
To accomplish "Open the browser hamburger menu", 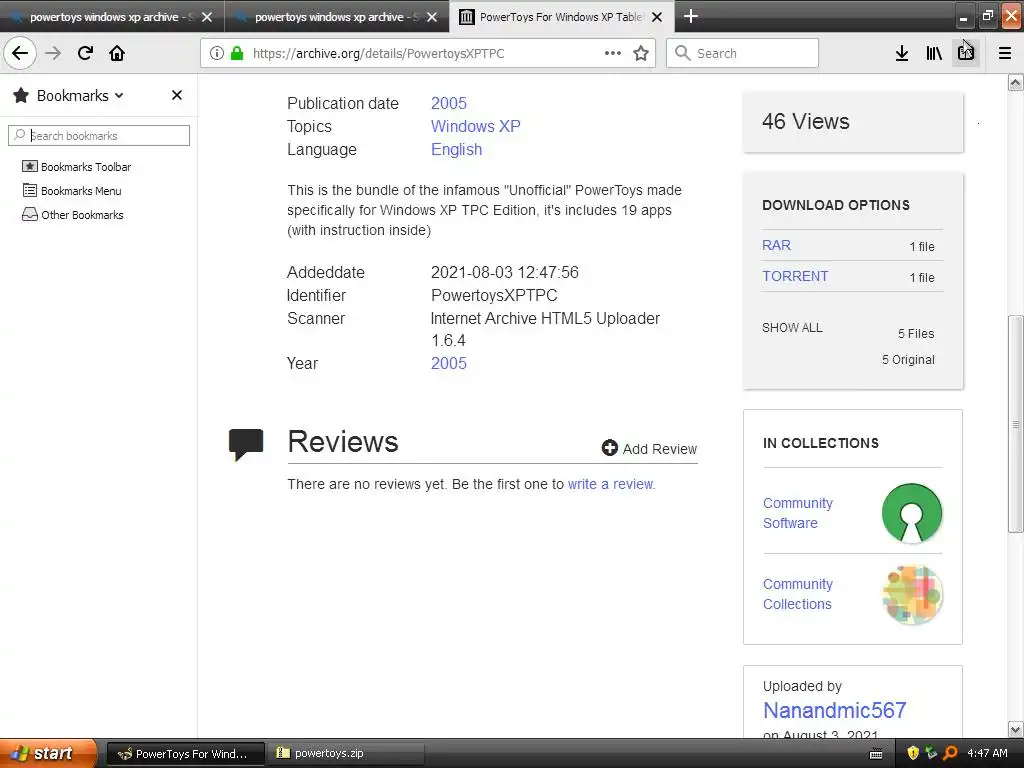I will tap(1005, 53).
